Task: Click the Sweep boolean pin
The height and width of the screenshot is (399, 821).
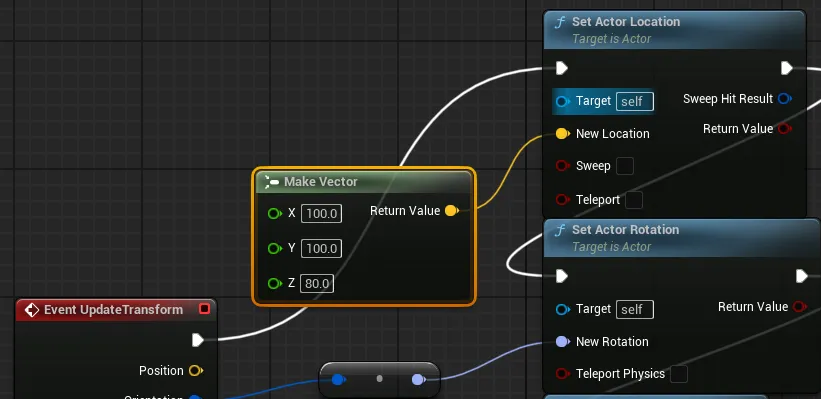Action: (x=562, y=166)
